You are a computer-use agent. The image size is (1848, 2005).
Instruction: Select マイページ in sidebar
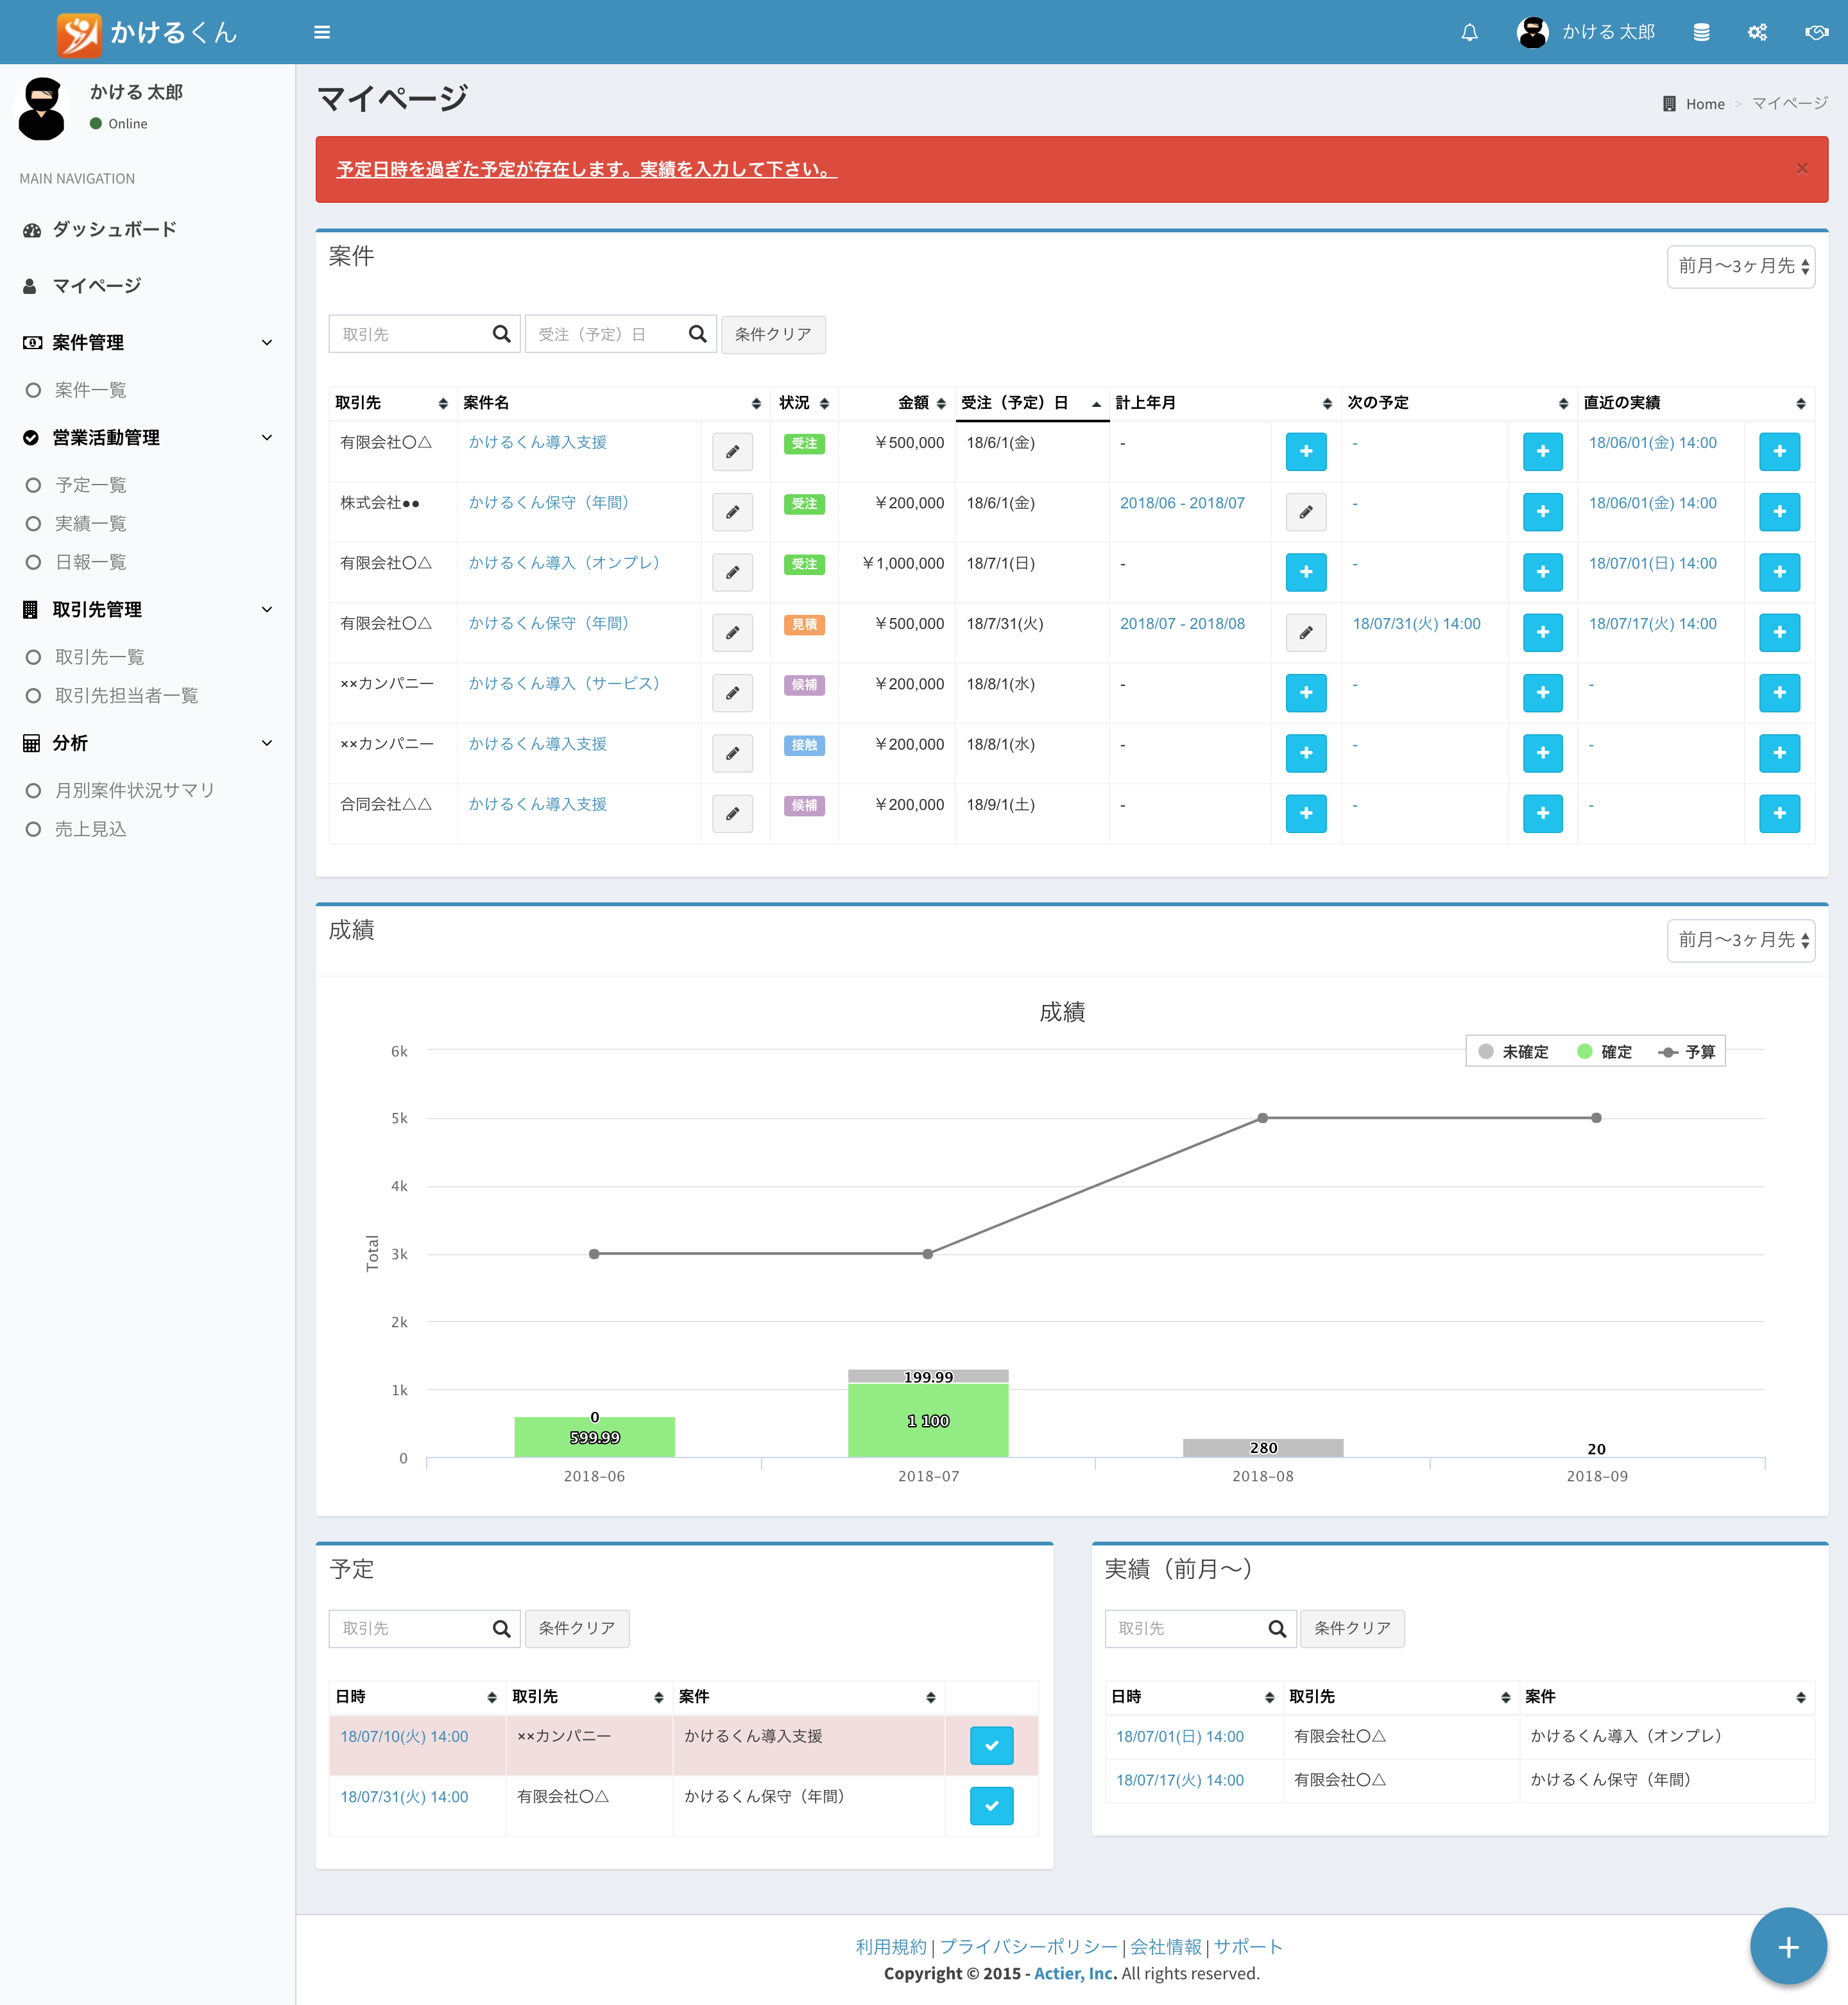(147, 285)
